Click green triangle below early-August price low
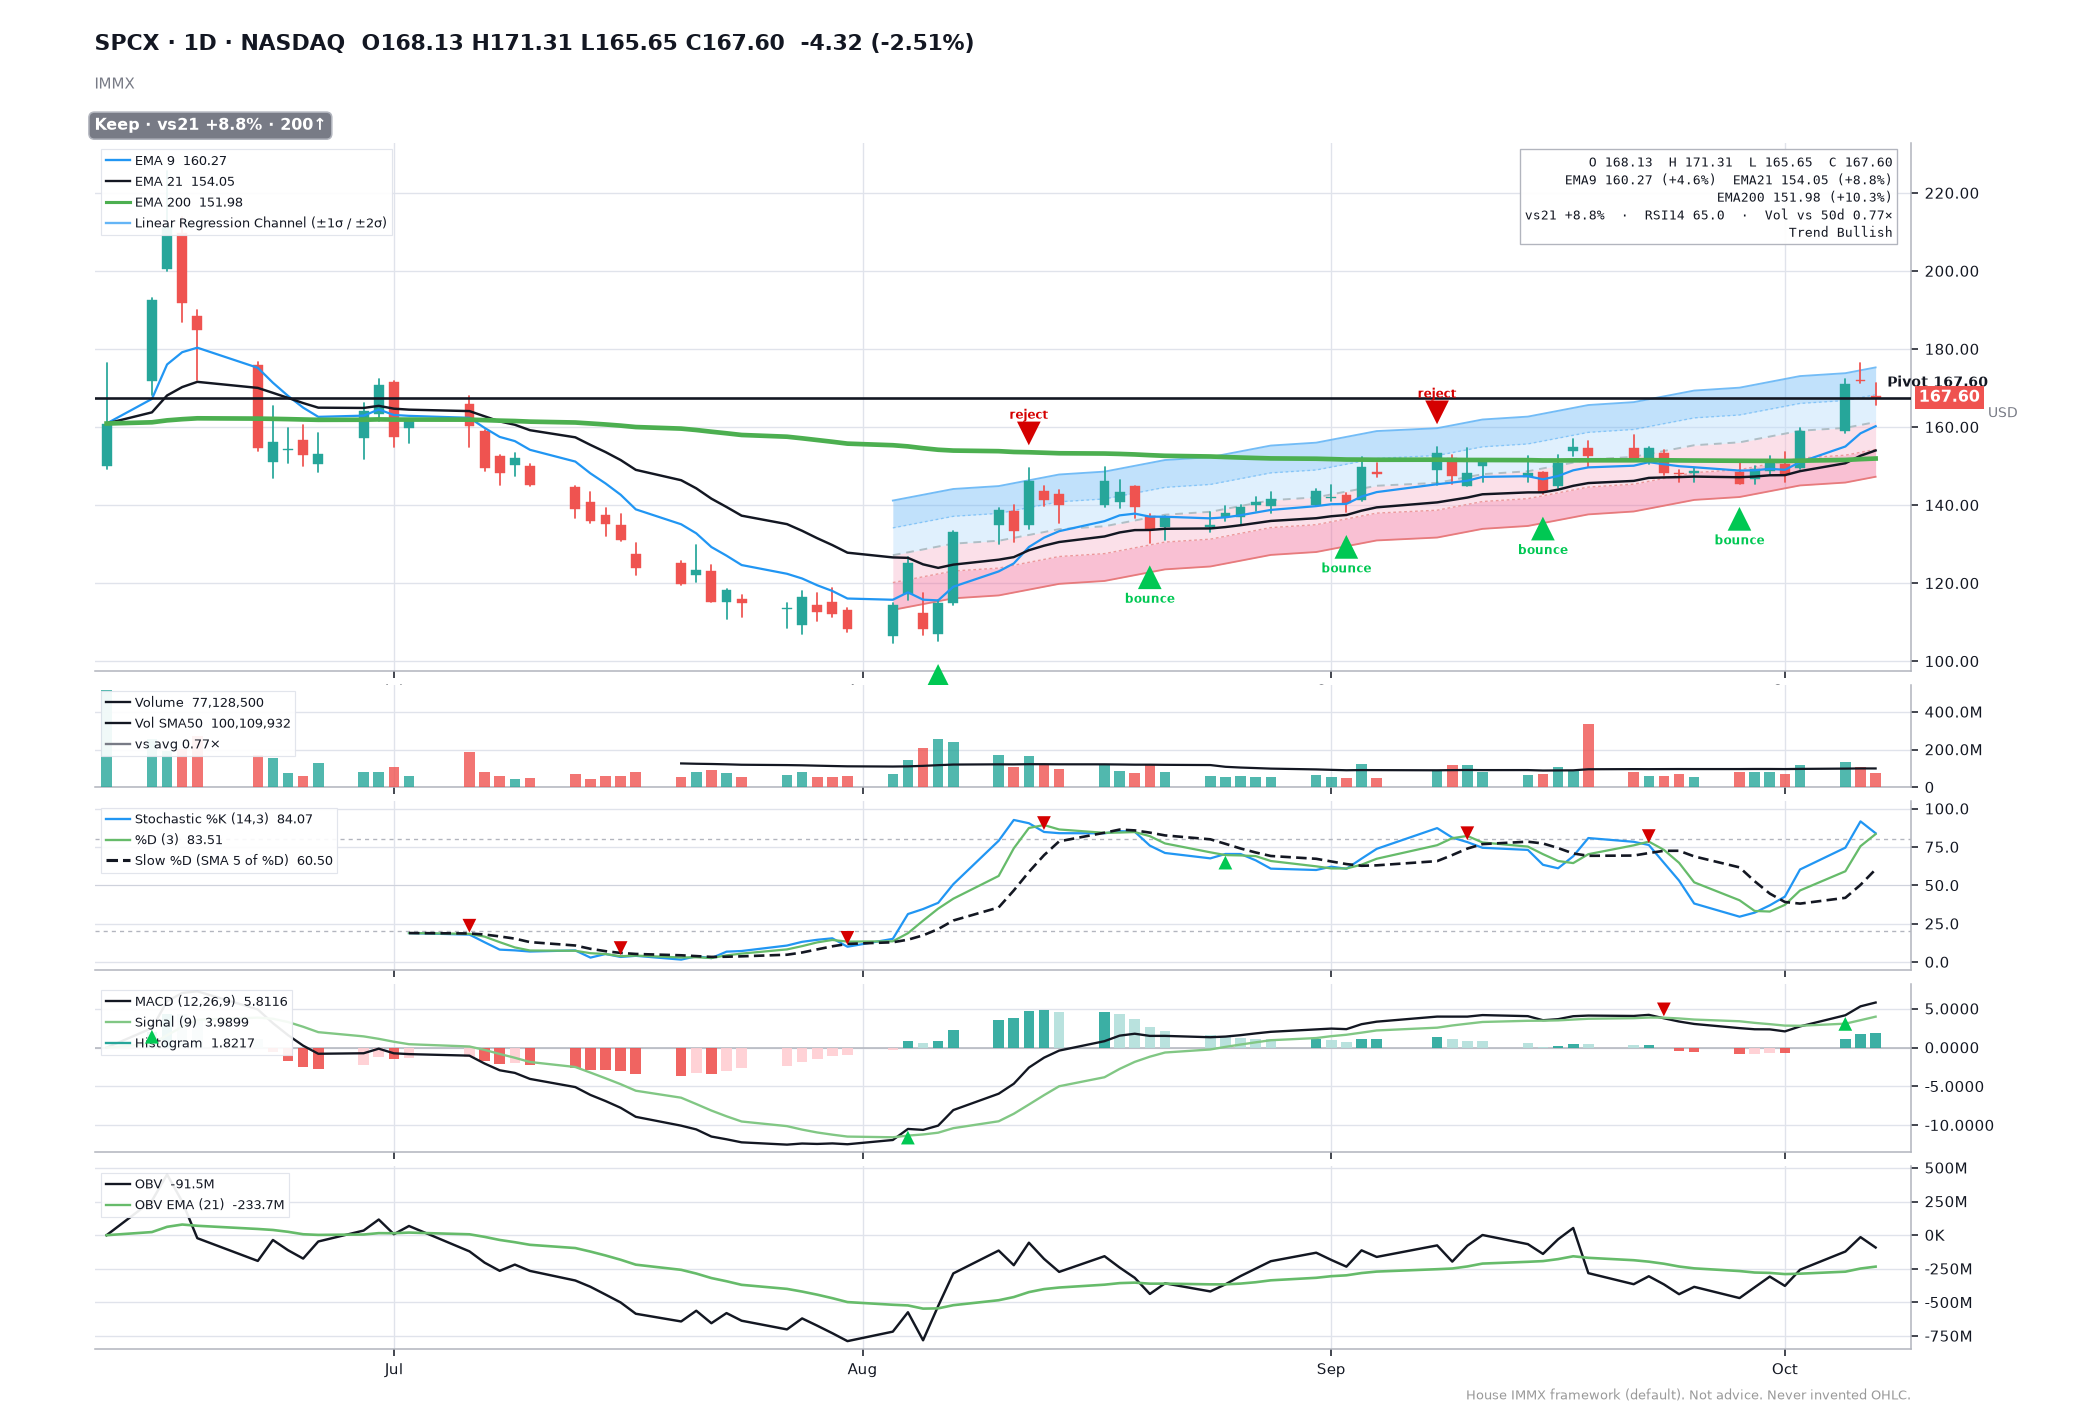The width and height of the screenshot is (2100, 1428). tap(937, 675)
